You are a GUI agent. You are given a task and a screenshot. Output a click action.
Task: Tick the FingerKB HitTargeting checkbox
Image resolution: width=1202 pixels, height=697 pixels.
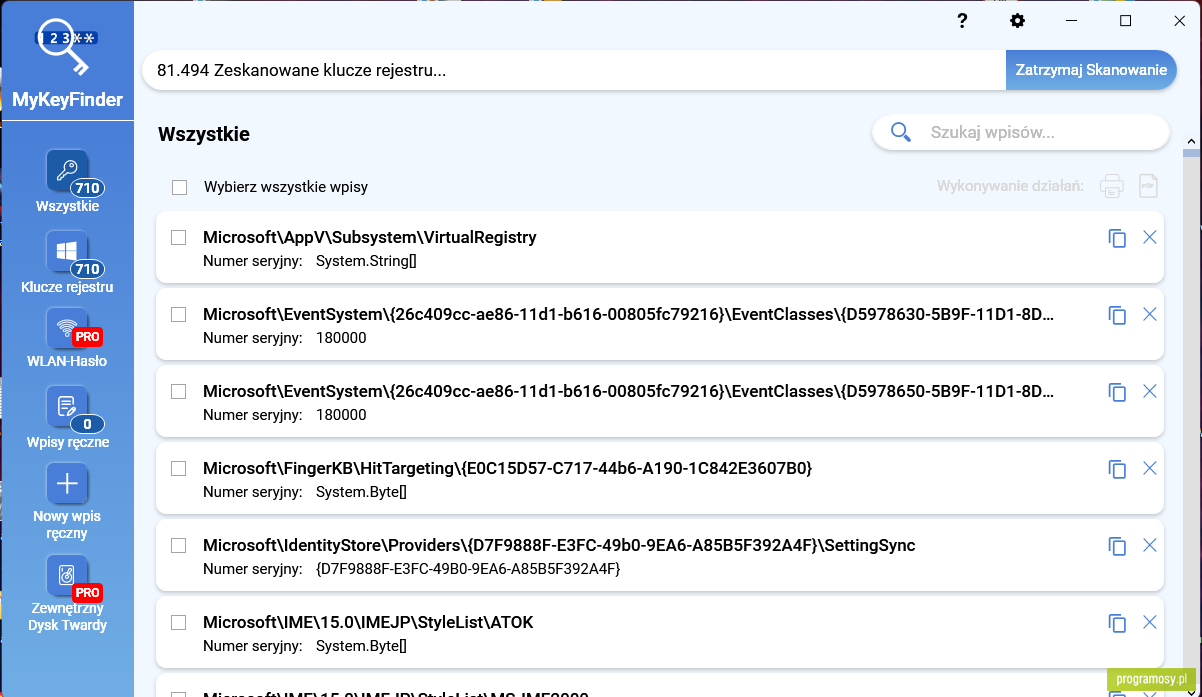click(178, 468)
